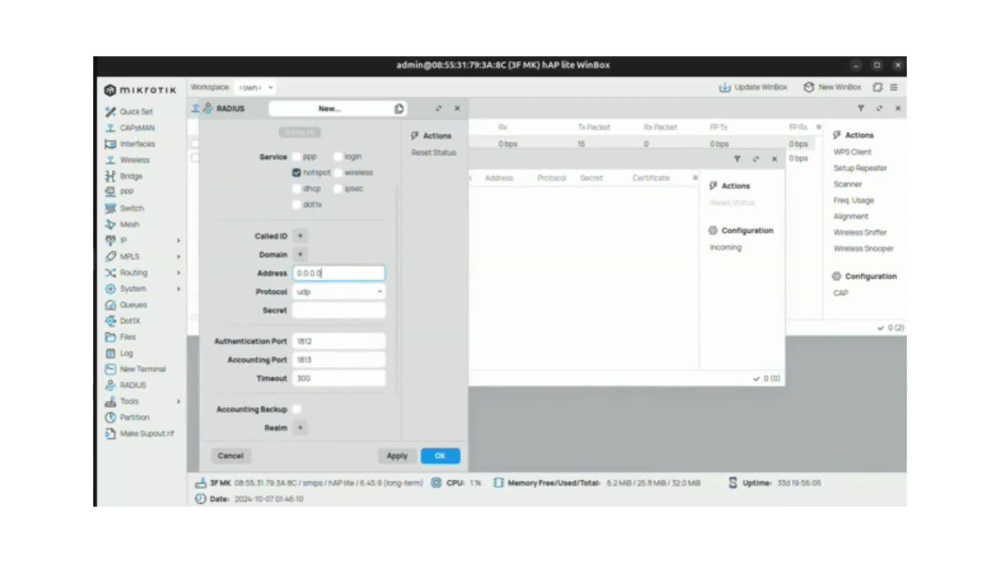Open Log in the sidebar

[x=119, y=353]
